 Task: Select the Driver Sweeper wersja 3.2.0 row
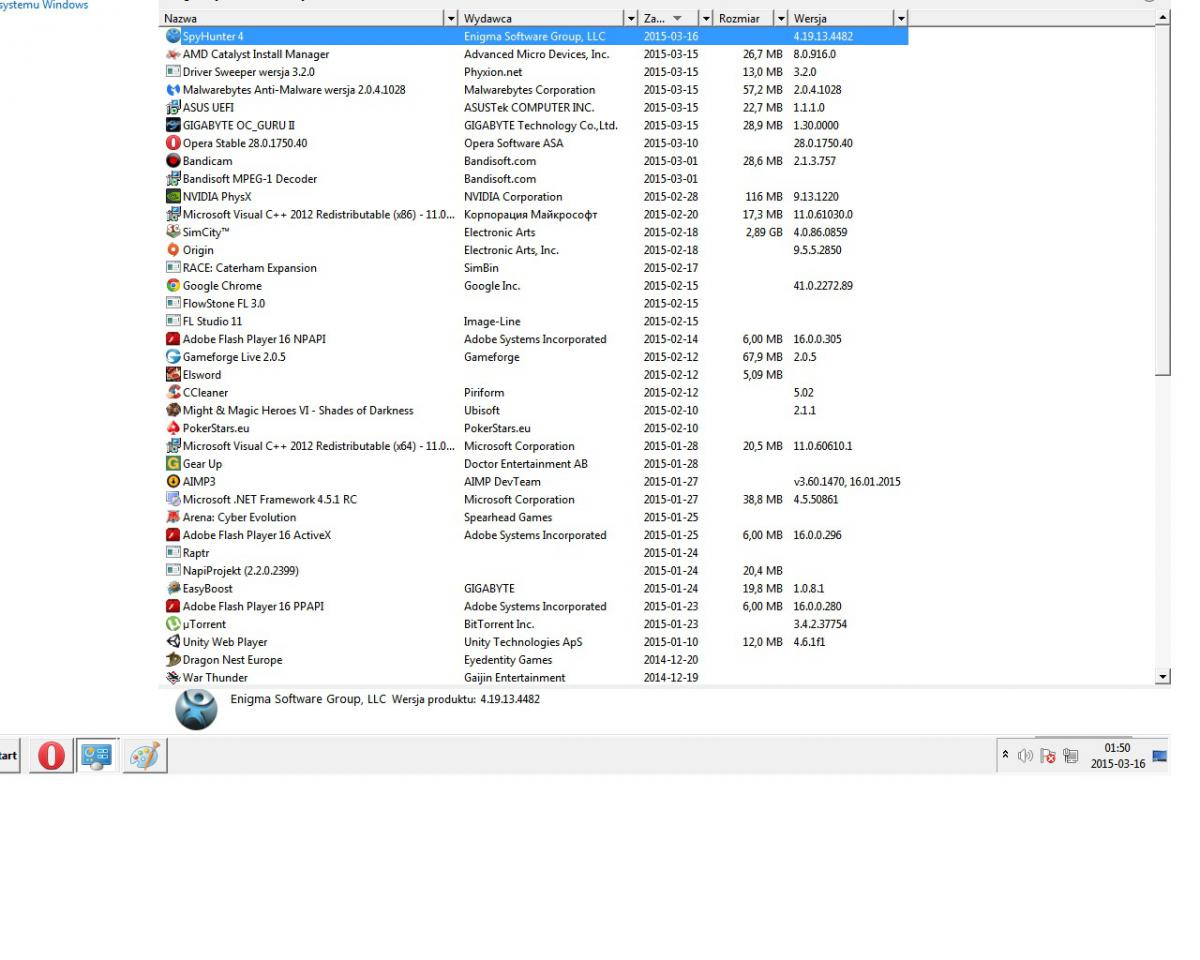point(535,73)
